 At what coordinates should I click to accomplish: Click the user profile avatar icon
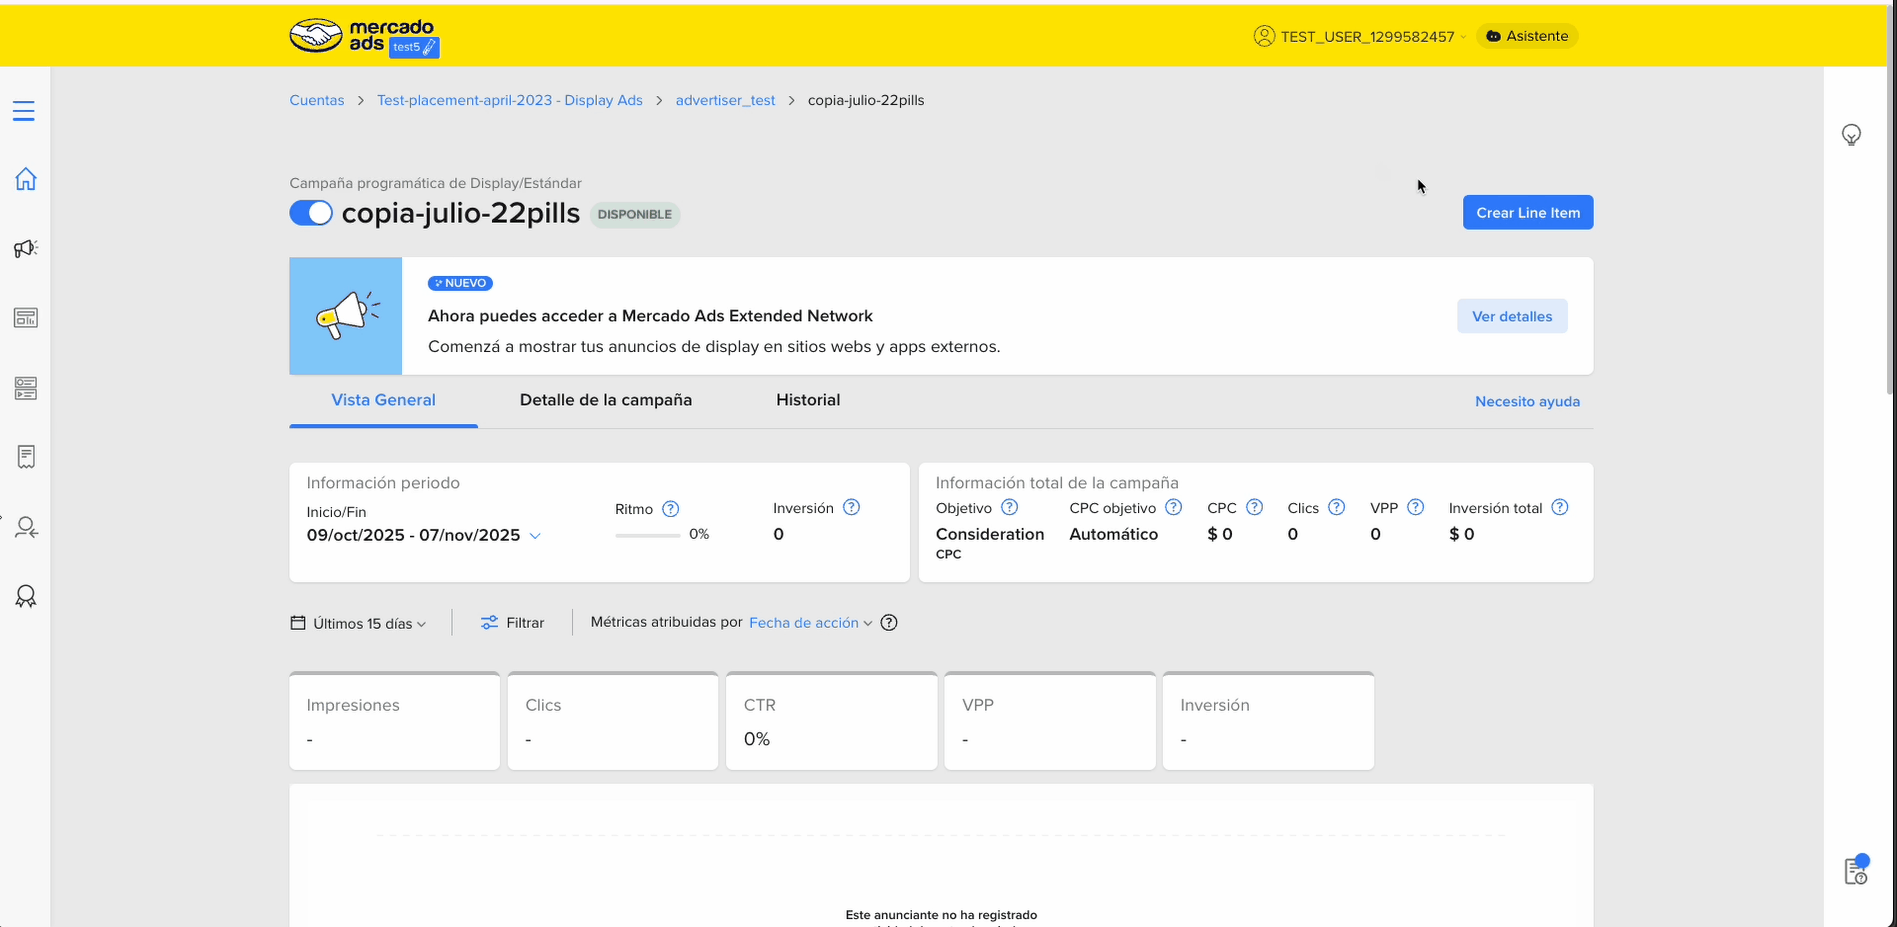coord(1264,36)
